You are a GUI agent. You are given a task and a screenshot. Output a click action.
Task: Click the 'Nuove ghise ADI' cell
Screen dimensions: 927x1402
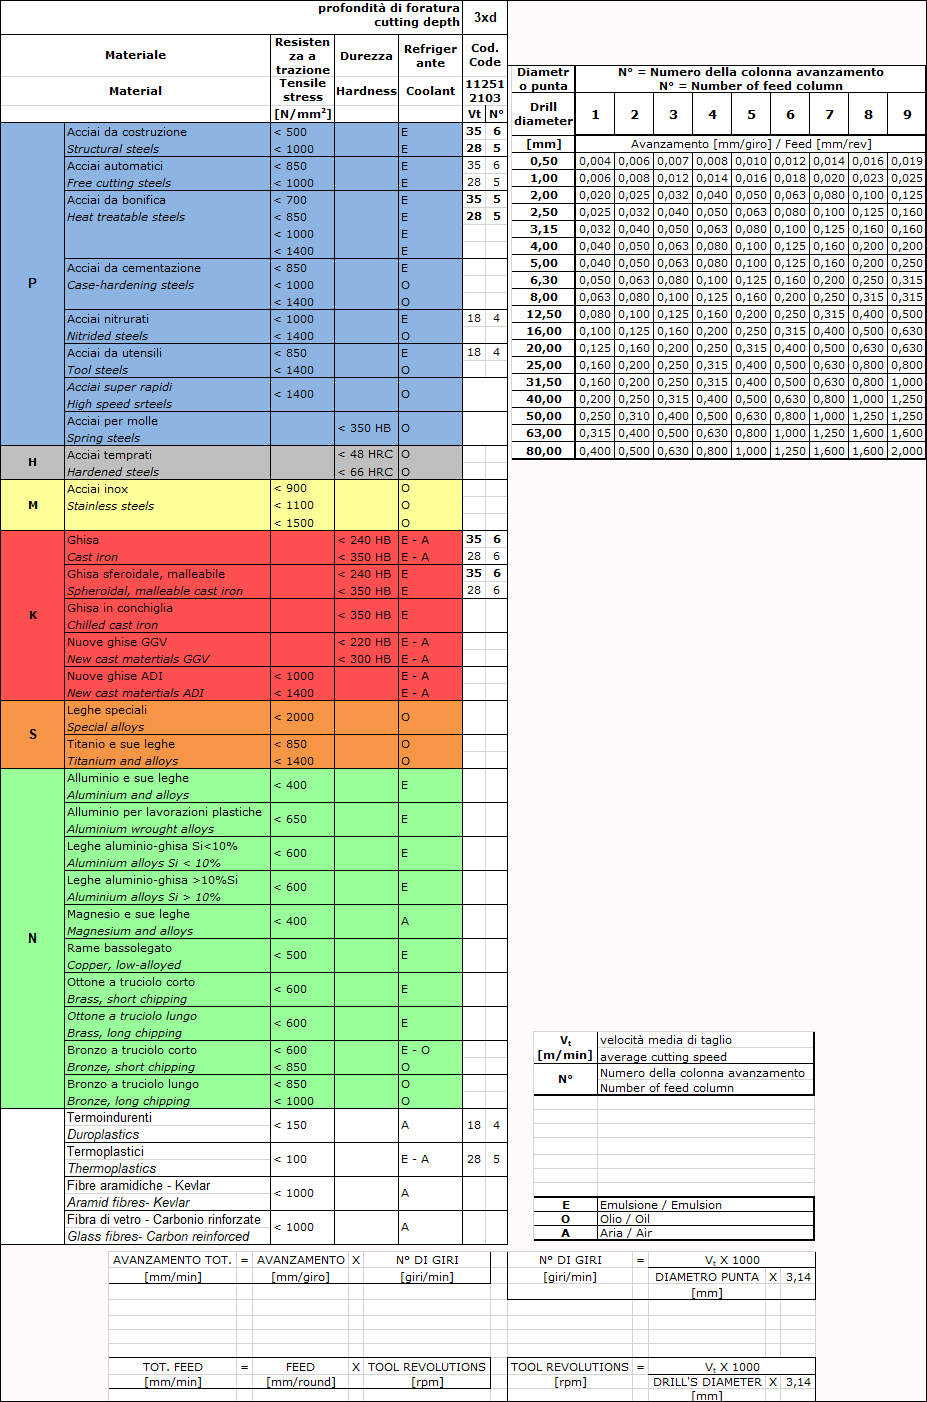(x=168, y=676)
